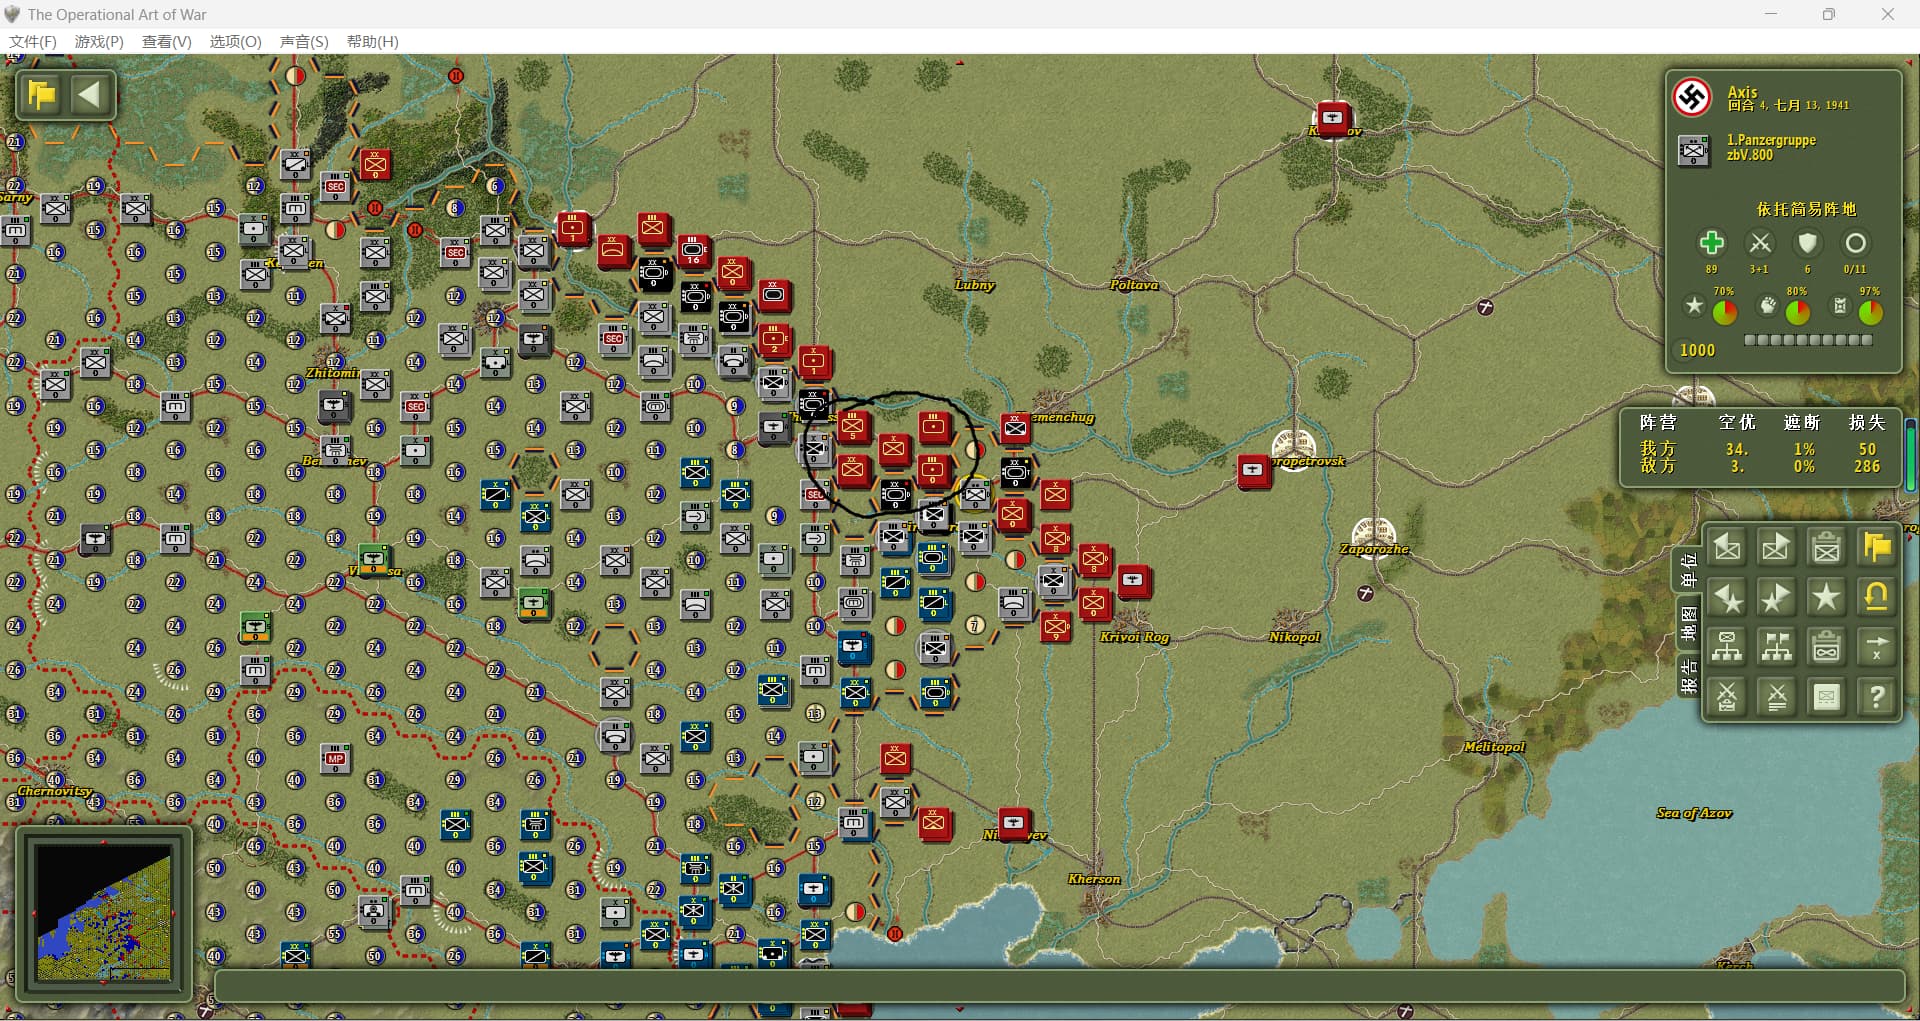Viewport: 1920px width, 1021px height.
Task: Click the vertical green bar beside losses panel
Action: [x=1911, y=453]
